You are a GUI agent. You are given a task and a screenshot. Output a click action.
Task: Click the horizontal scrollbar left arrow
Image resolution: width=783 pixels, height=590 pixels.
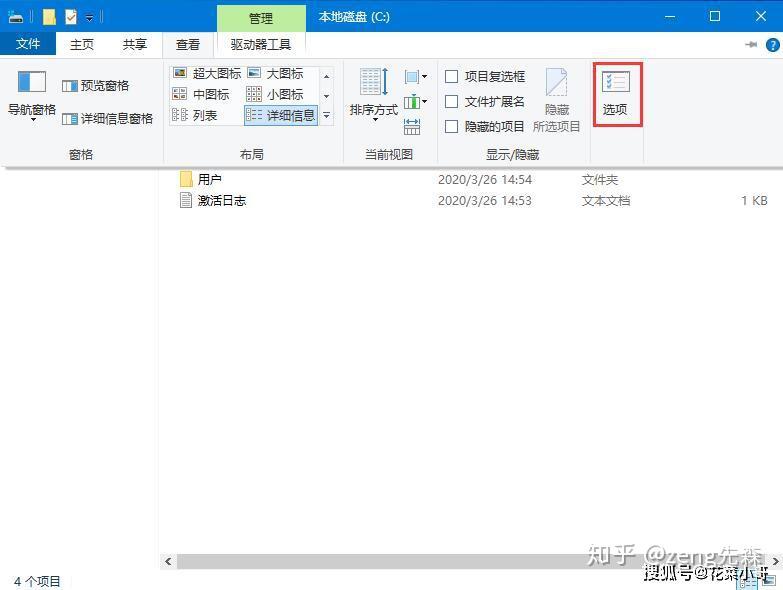click(168, 562)
